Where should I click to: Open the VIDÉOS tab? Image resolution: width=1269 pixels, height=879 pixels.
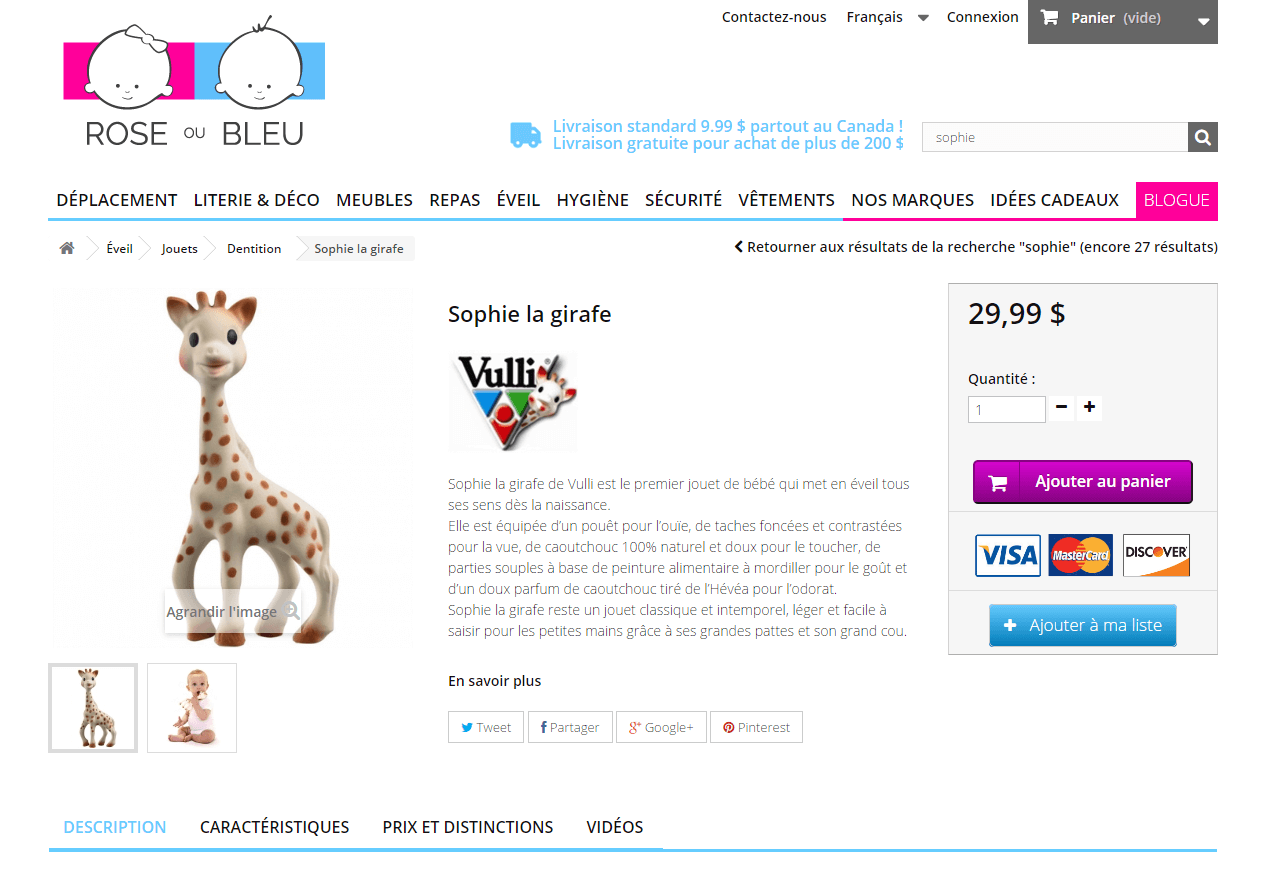tap(615, 827)
